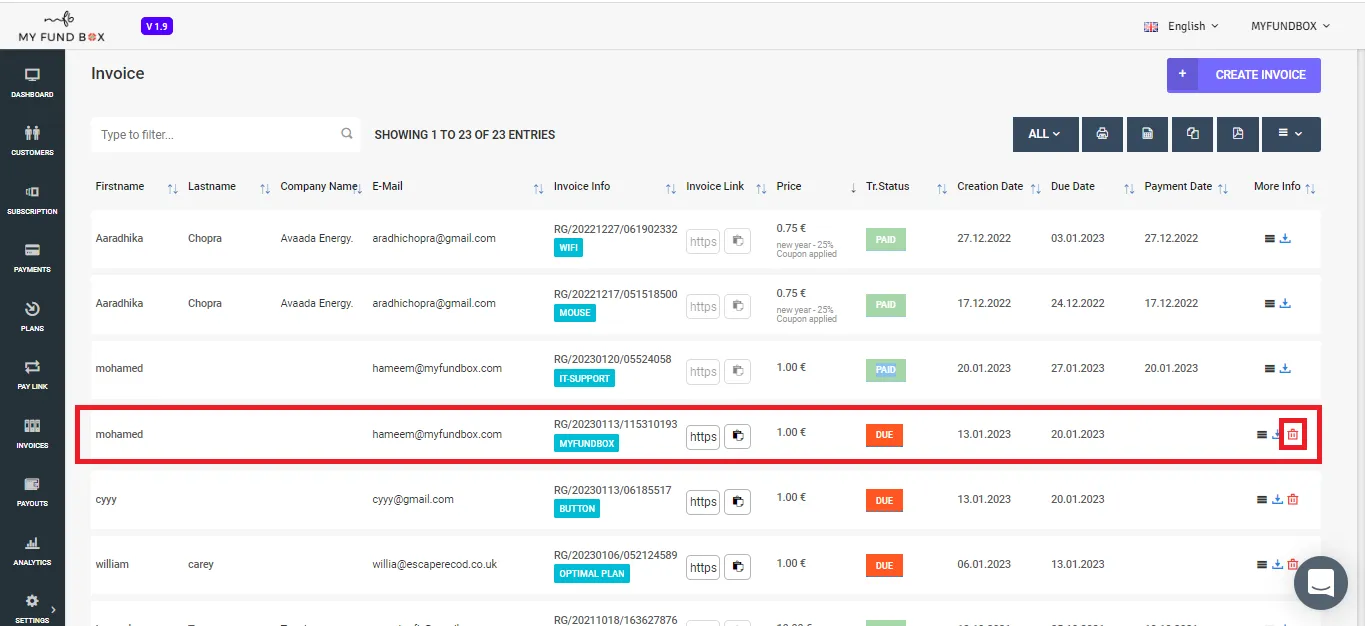
Task: Copy invoice table to clipboard
Action: pos(1192,134)
